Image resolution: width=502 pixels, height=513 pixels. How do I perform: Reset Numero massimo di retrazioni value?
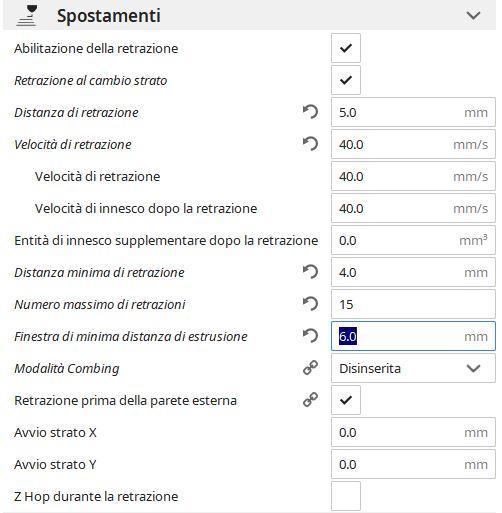310,304
